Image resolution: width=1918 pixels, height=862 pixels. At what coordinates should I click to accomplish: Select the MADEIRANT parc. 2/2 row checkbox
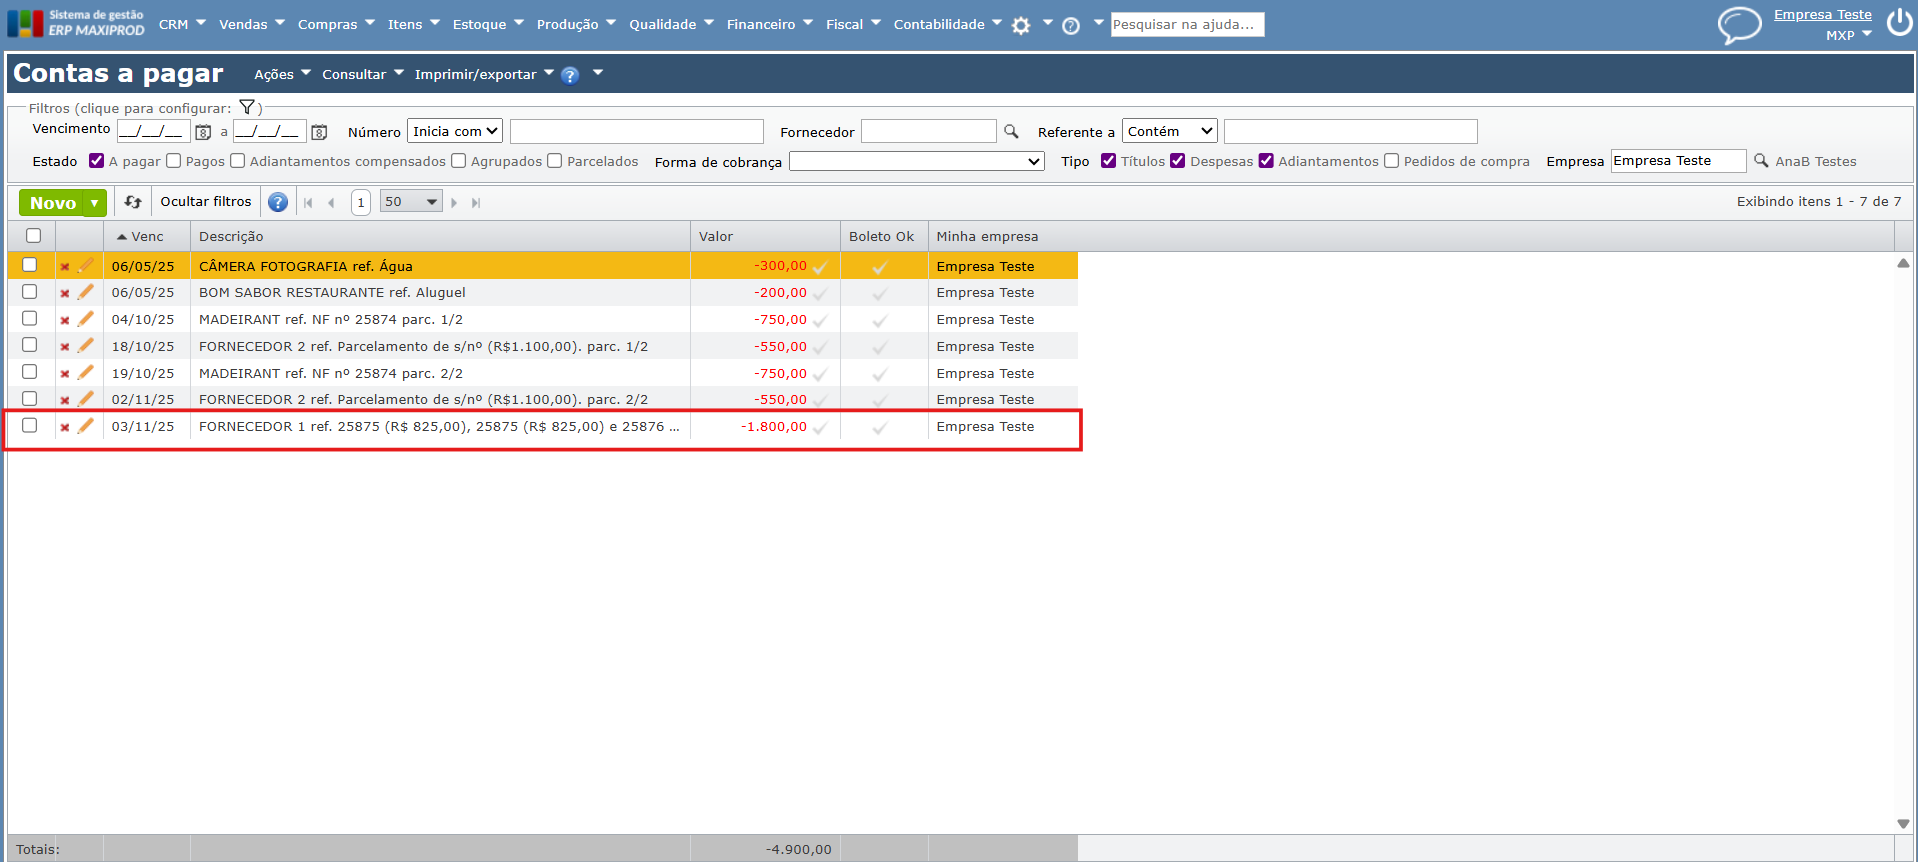coord(30,372)
